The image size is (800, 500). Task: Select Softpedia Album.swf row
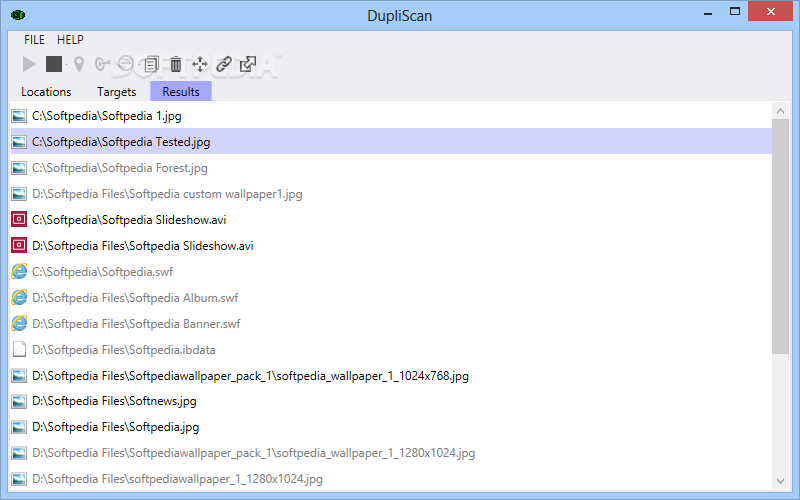point(391,297)
